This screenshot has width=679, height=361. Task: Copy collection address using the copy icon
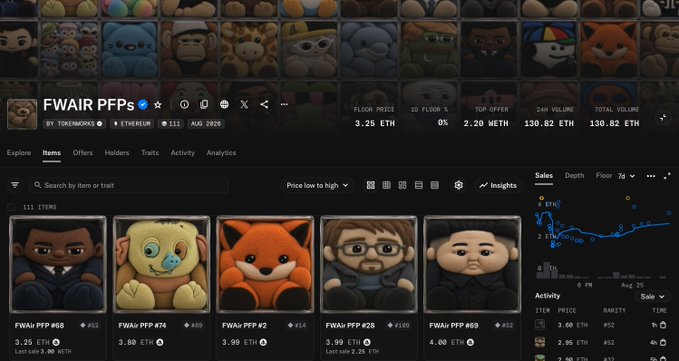[x=204, y=104]
